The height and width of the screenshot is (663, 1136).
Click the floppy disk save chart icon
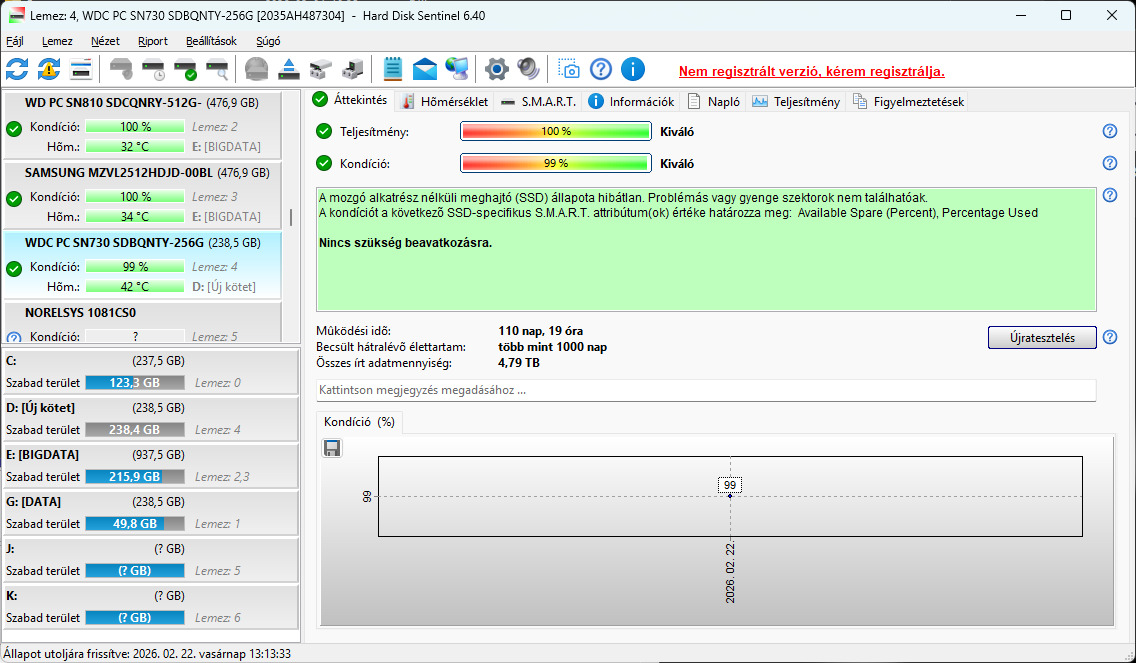(x=332, y=449)
